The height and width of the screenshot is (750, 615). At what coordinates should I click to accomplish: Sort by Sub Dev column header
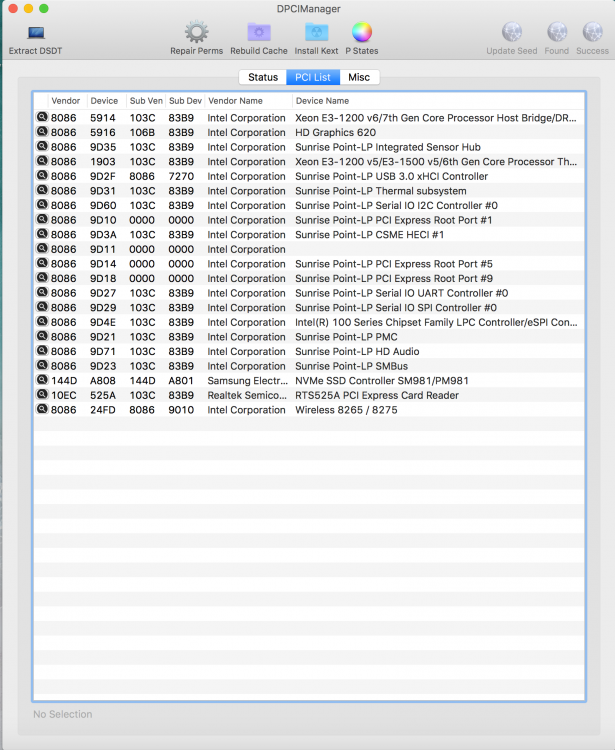coord(185,101)
